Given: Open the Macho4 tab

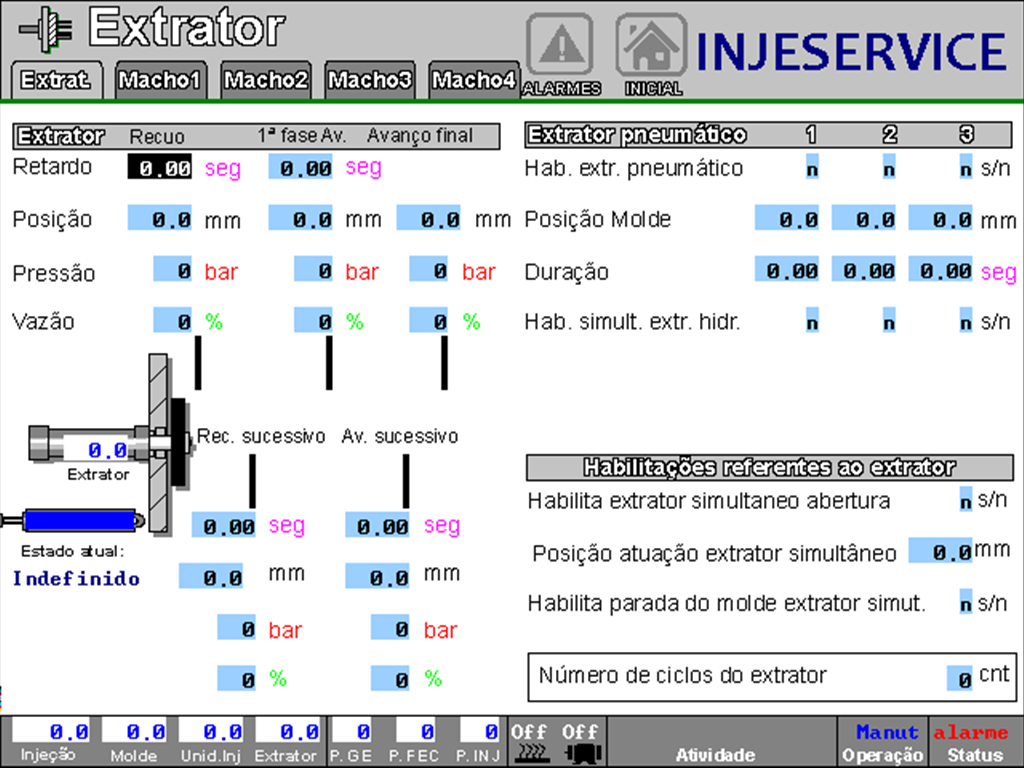Looking at the screenshot, I should coord(473,81).
